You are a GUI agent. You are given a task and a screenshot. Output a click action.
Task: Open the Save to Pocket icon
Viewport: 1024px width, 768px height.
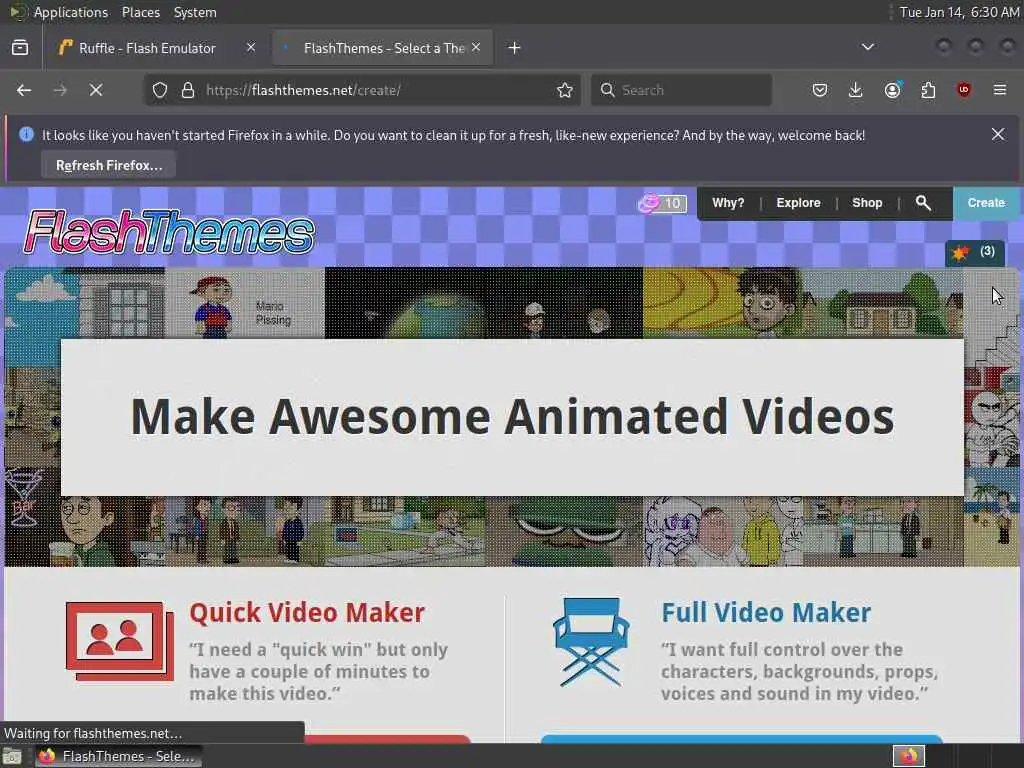pos(820,90)
